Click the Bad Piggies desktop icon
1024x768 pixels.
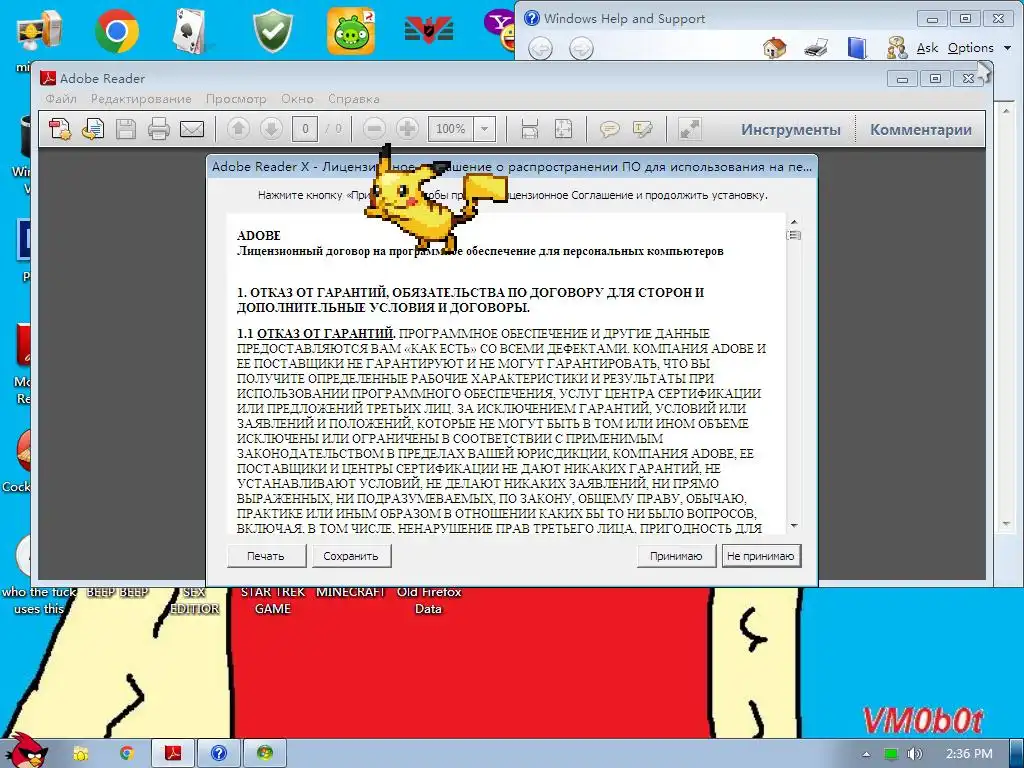351,31
